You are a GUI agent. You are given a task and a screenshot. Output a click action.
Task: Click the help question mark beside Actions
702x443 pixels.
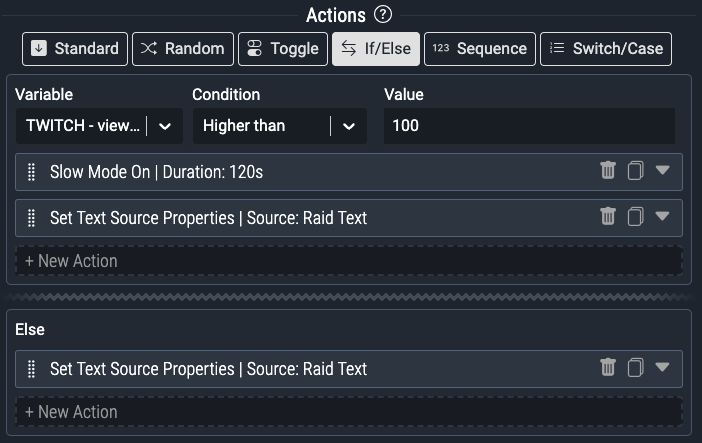[382, 15]
